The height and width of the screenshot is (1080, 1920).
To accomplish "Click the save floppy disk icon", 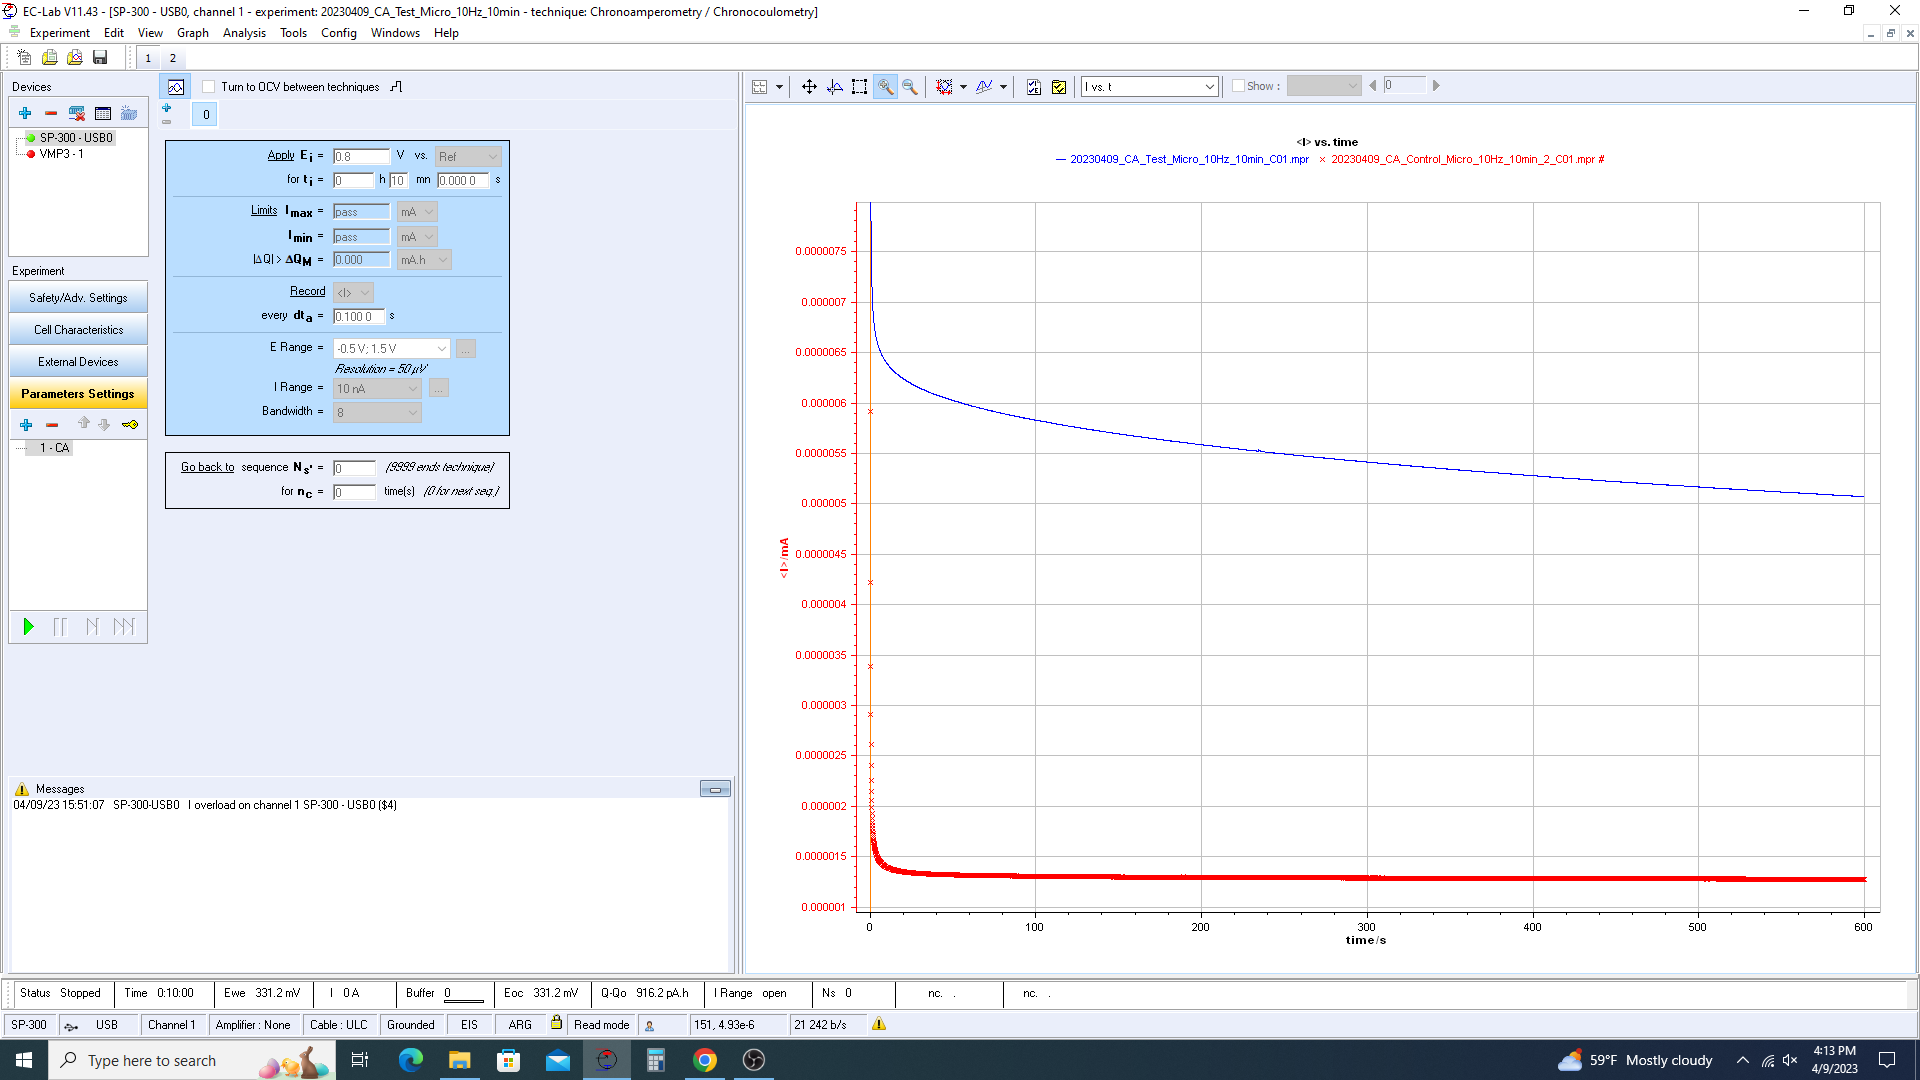I will point(100,58).
